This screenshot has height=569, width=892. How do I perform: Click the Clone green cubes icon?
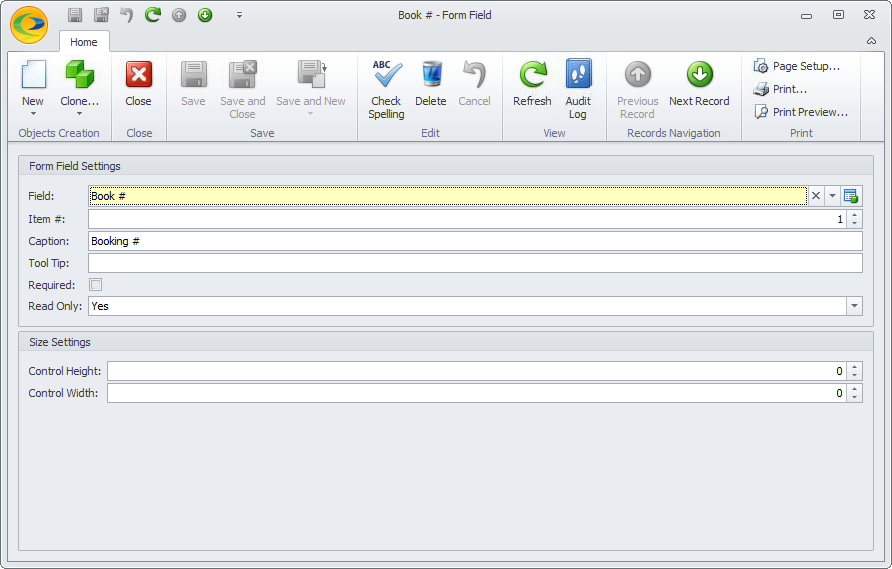click(x=80, y=75)
